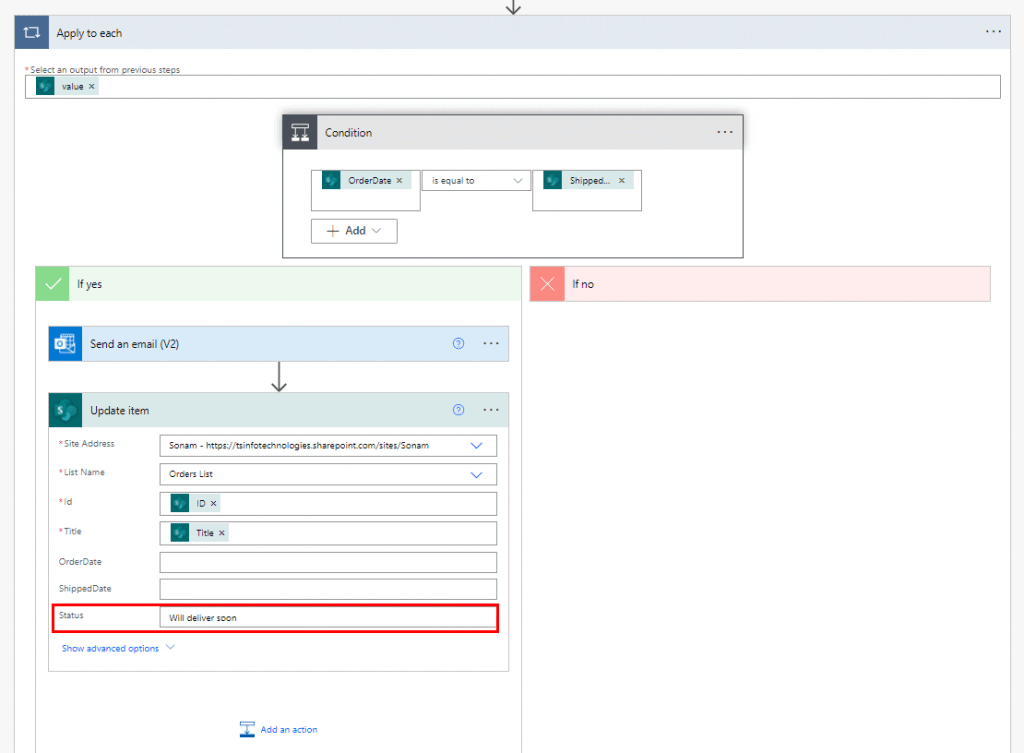Image resolution: width=1024 pixels, height=753 pixels.
Task: Expand the Send an email (V2) action
Action: (279, 344)
